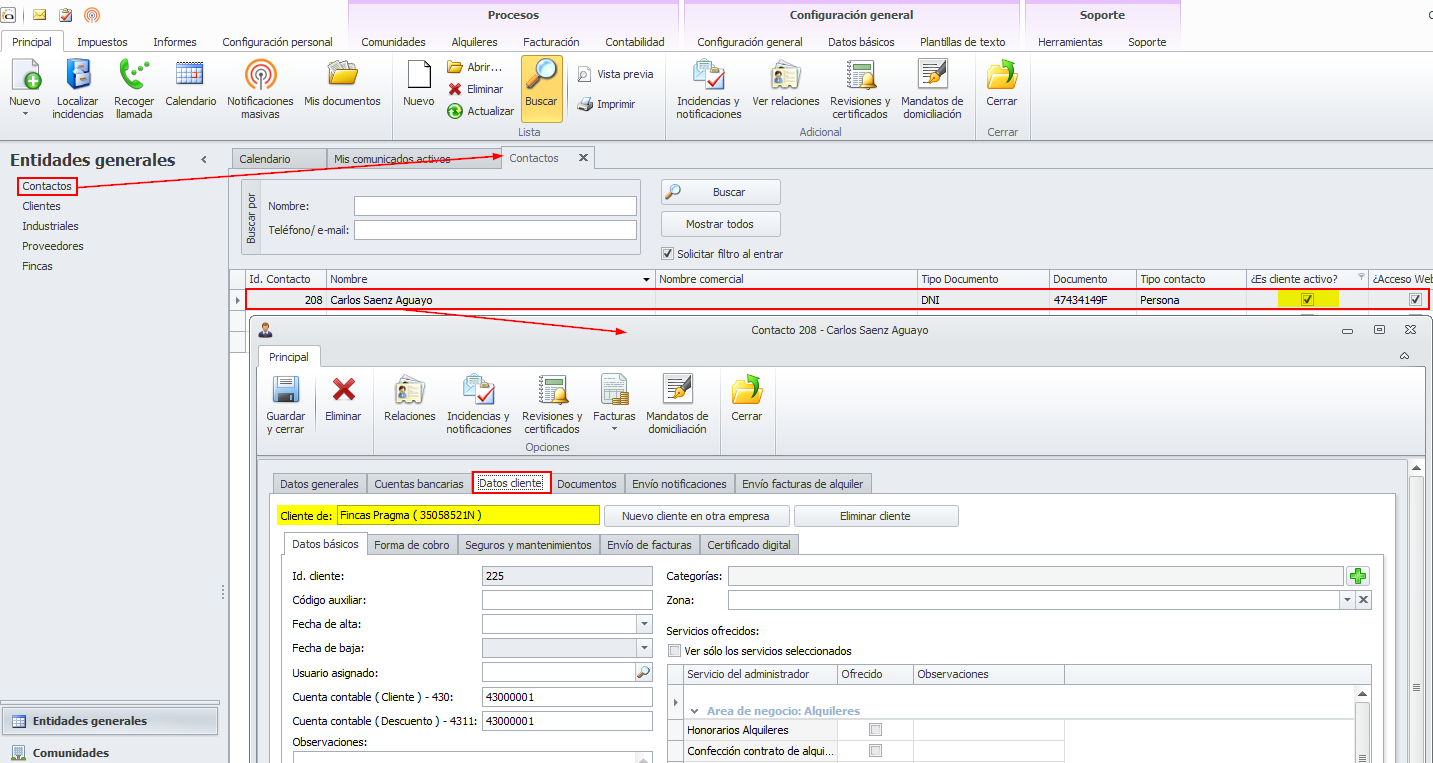Click the Teléfono/ e-mail search field
Screen dimensions: 1433x763
coord(495,230)
